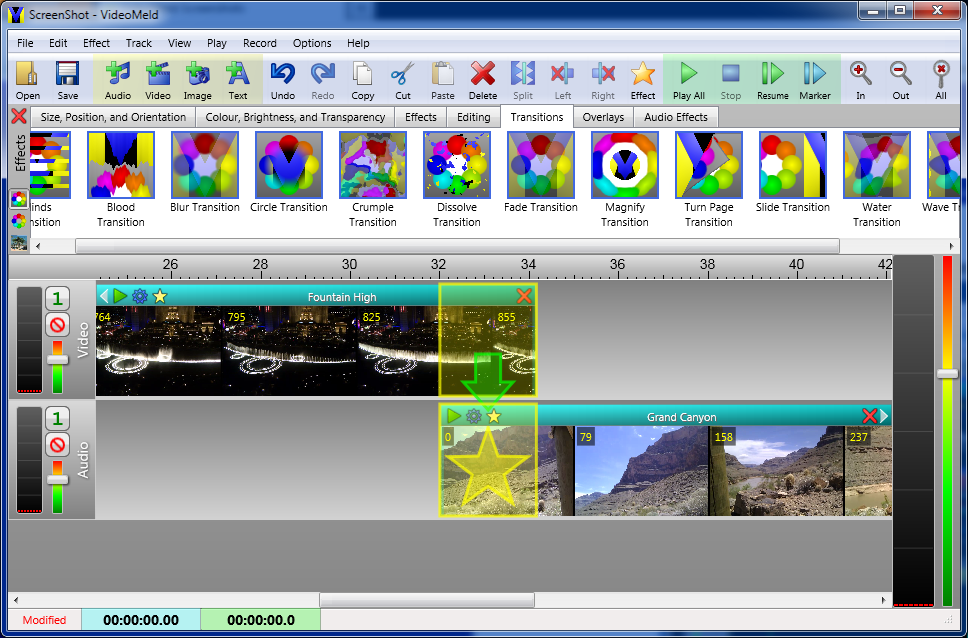968x638 pixels.
Task: Click the master volume slider on right
Action: click(948, 374)
